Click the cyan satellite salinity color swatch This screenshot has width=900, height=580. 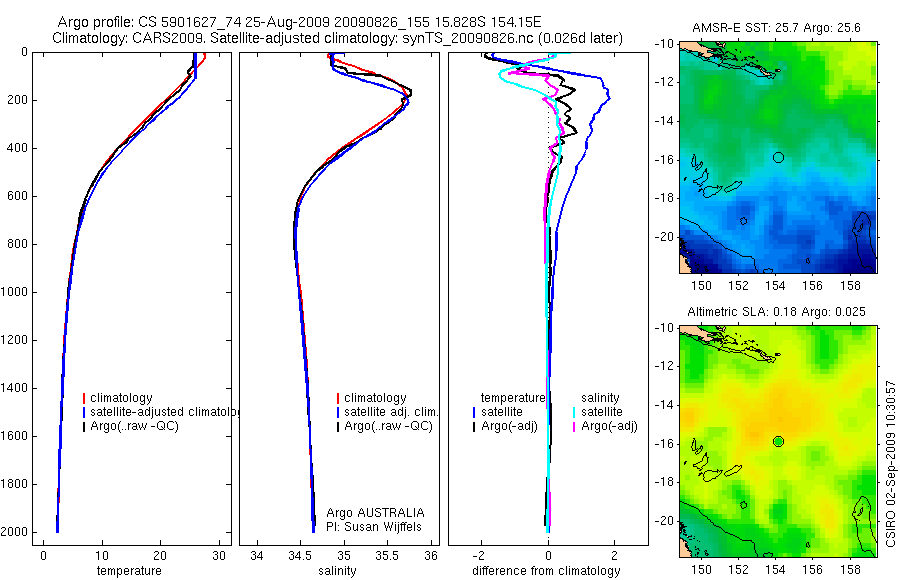coord(574,412)
